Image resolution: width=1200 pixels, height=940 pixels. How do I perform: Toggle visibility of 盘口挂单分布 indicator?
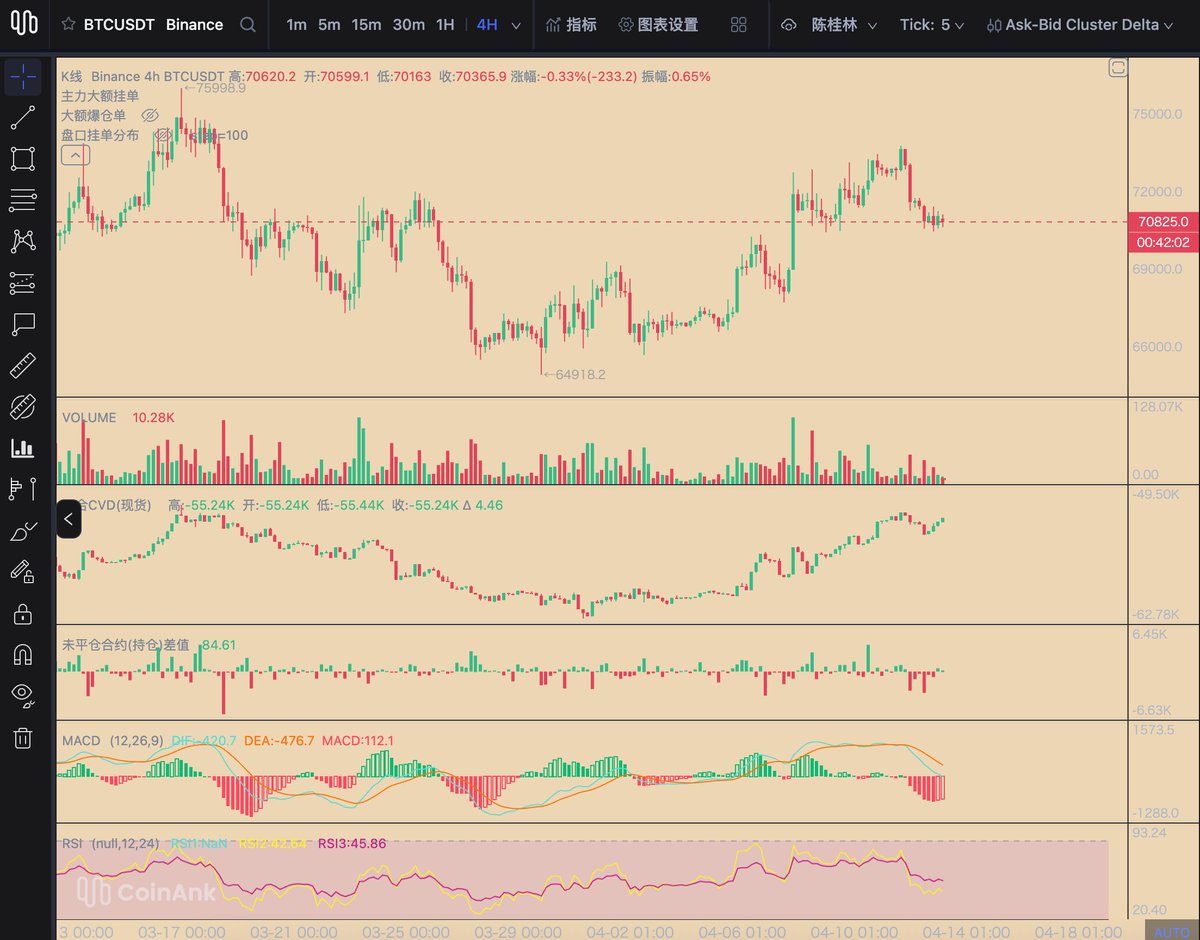(x=162, y=135)
